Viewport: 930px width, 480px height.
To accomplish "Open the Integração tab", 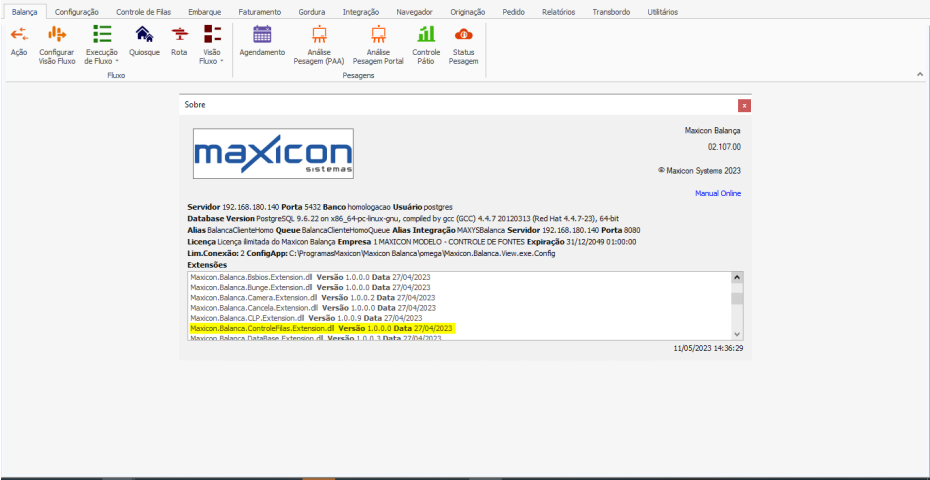I will (x=361, y=12).
